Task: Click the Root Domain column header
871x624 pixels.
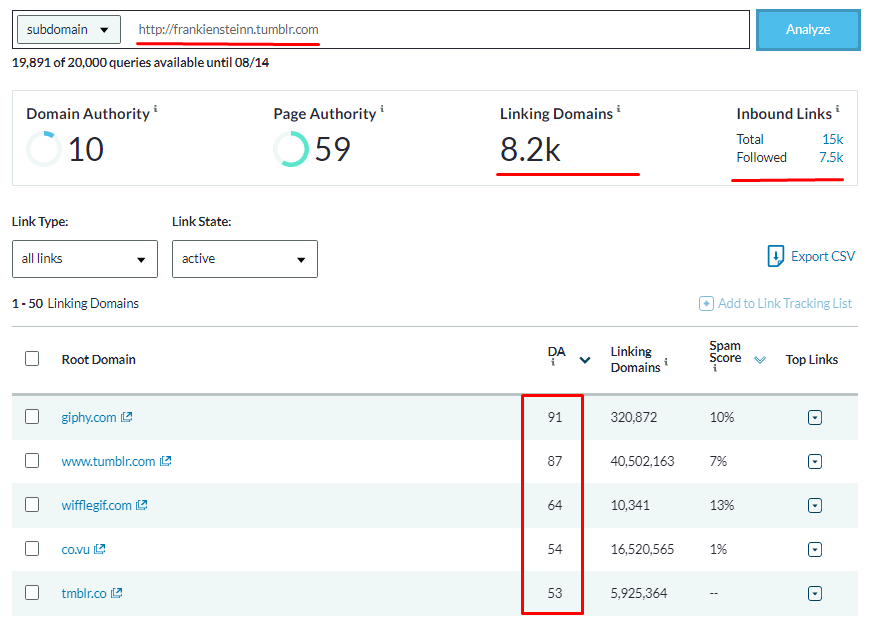Action: (98, 360)
